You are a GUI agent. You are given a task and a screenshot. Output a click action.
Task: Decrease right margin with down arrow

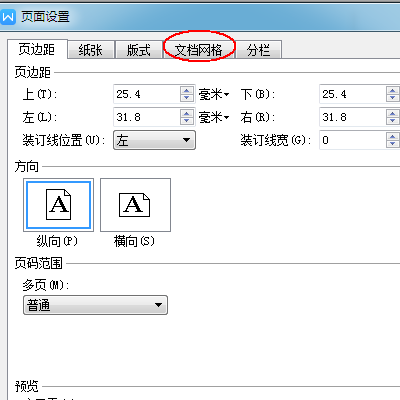point(393,121)
